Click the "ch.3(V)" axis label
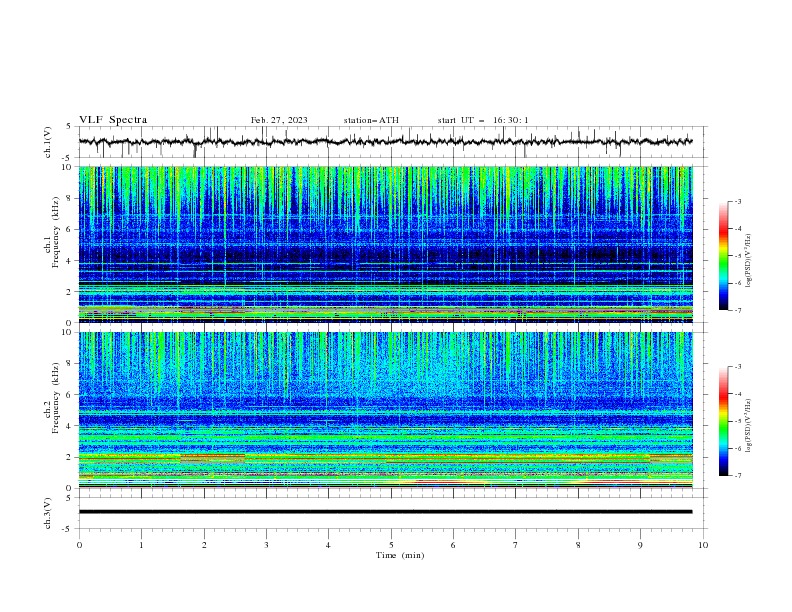 tap(48, 513)
